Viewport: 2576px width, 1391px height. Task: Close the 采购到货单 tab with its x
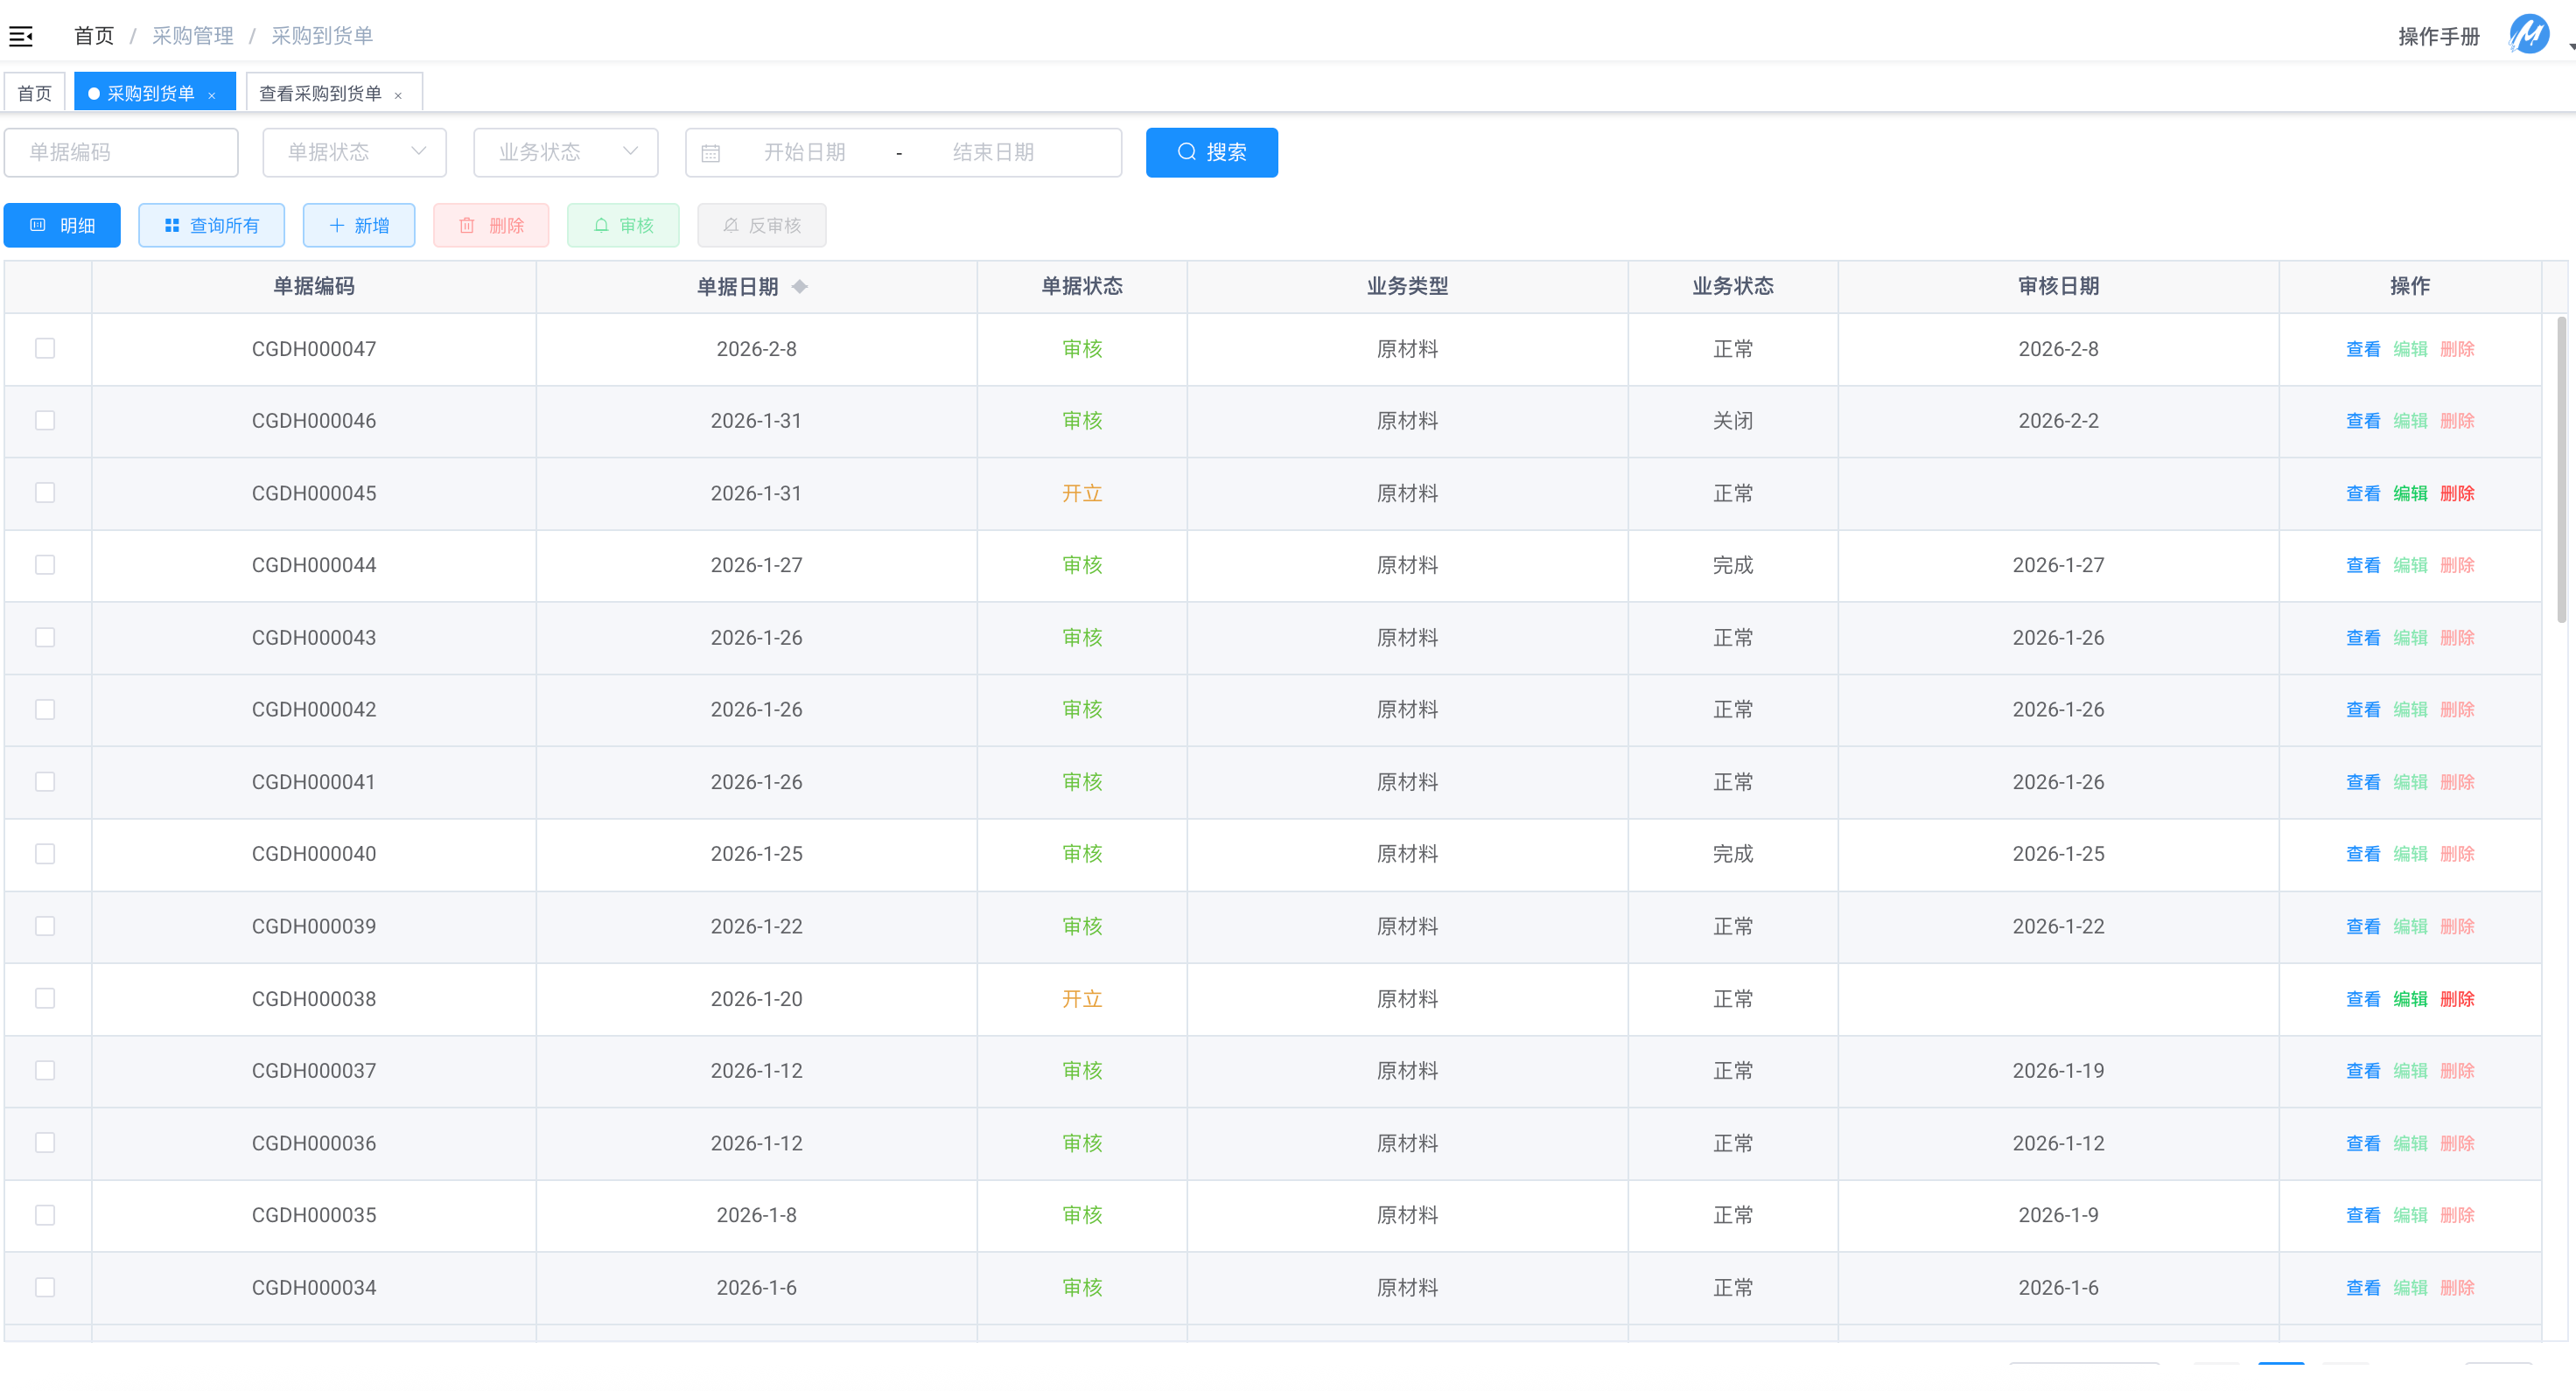[212, 96]
